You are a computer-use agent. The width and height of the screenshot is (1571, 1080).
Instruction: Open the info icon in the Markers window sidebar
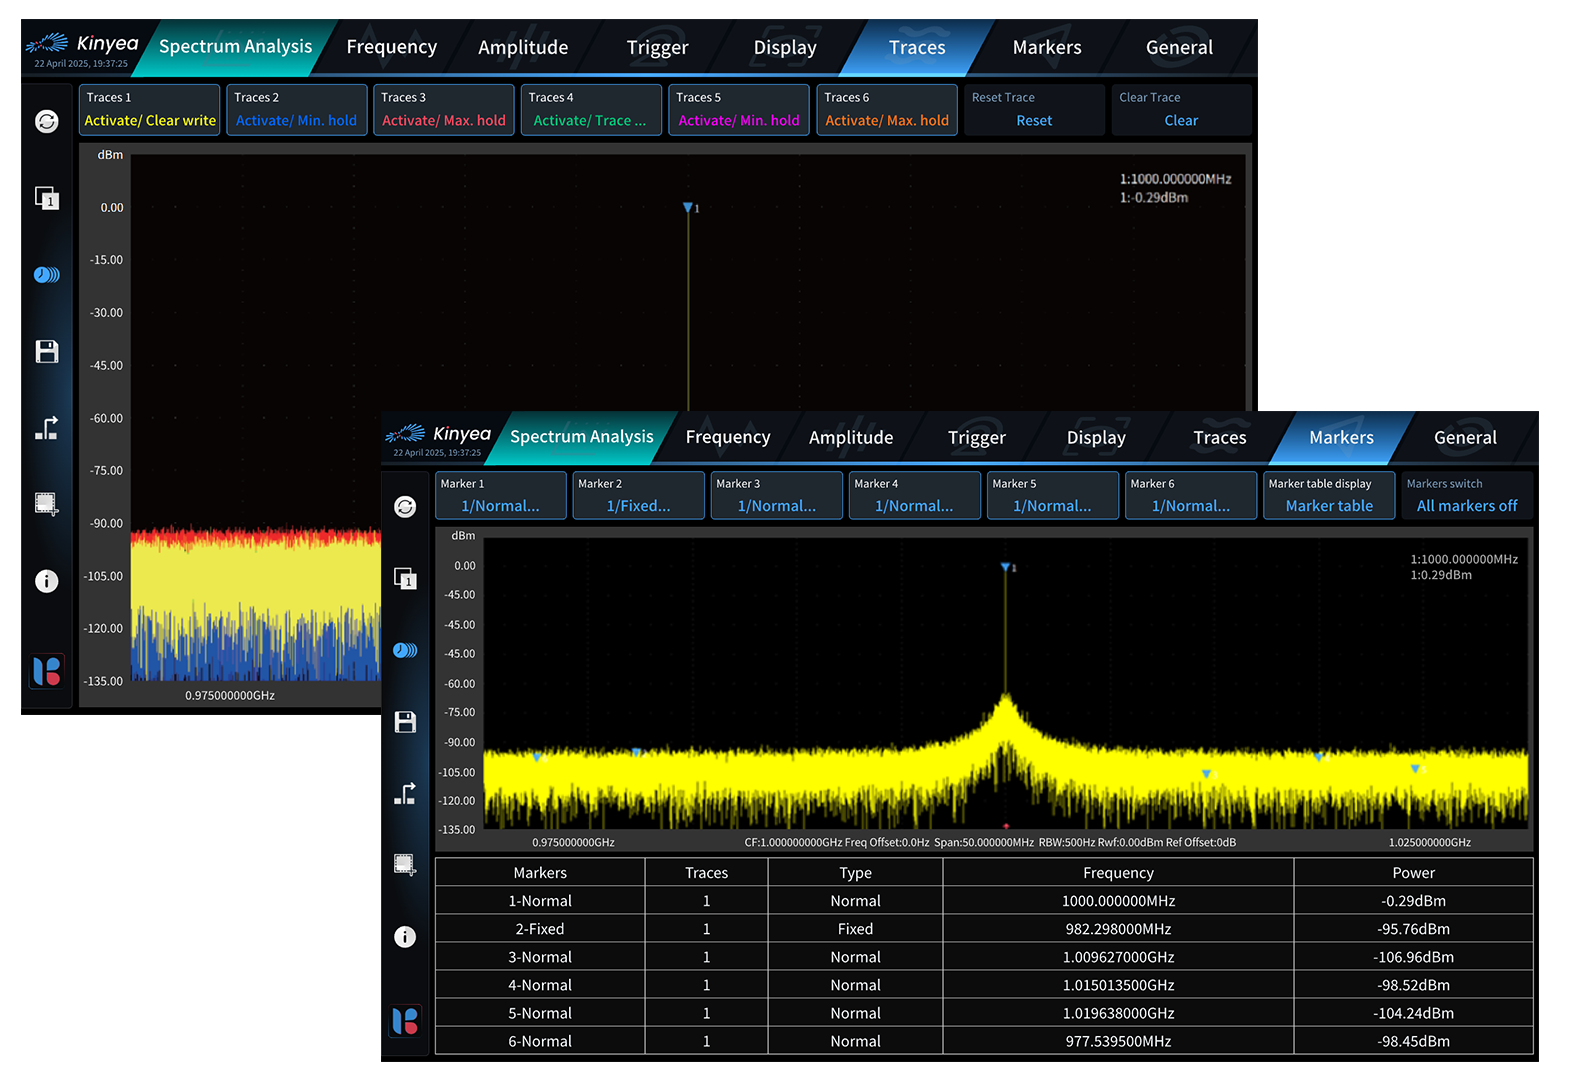tap(405, 937)
